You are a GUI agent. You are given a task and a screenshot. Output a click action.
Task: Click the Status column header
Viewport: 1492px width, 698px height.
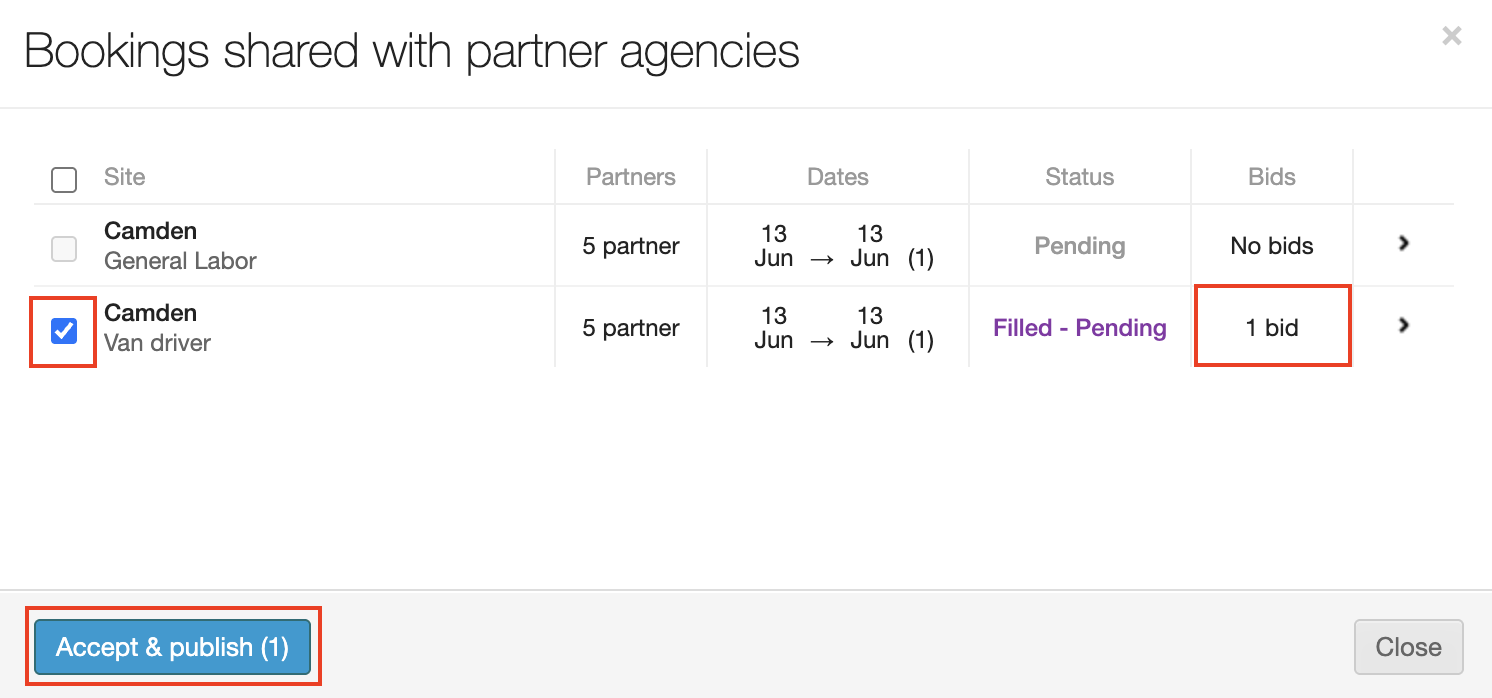click(x=1079, y=177)
